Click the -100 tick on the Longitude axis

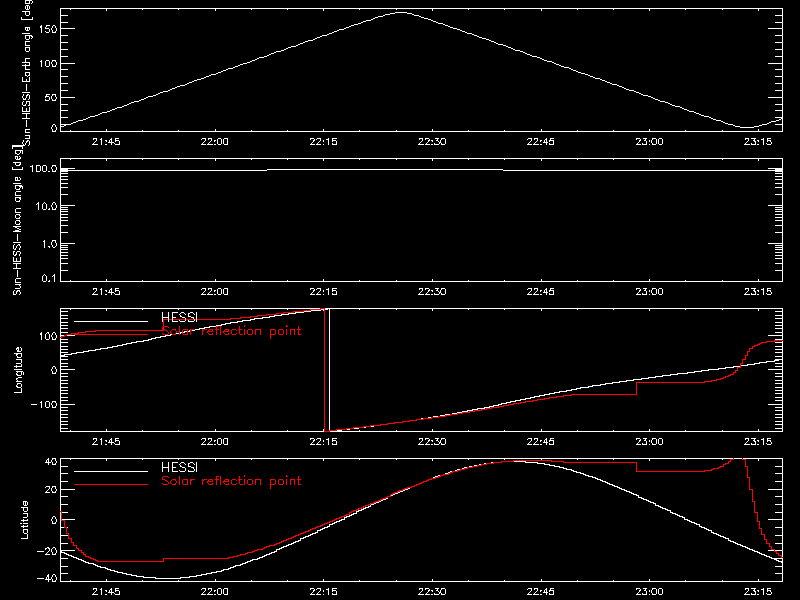[x=44, y=404]
